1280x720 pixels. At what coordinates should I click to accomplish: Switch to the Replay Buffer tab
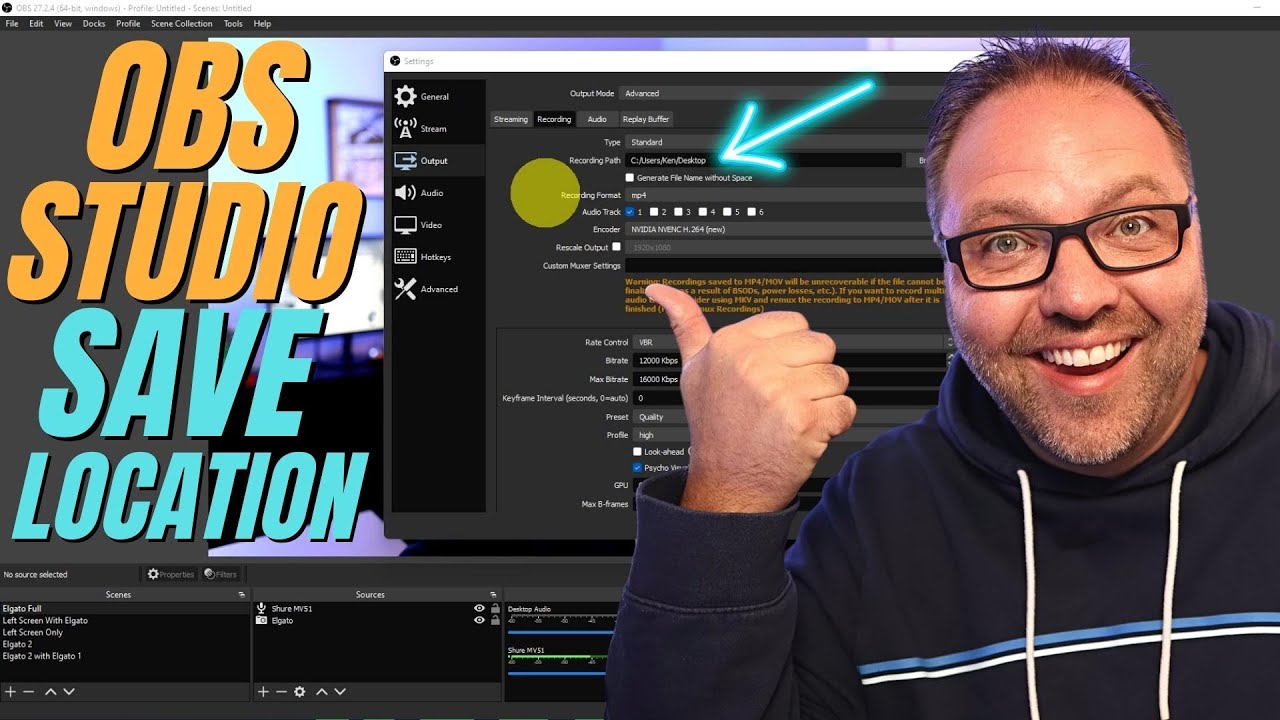click(645, 118)
